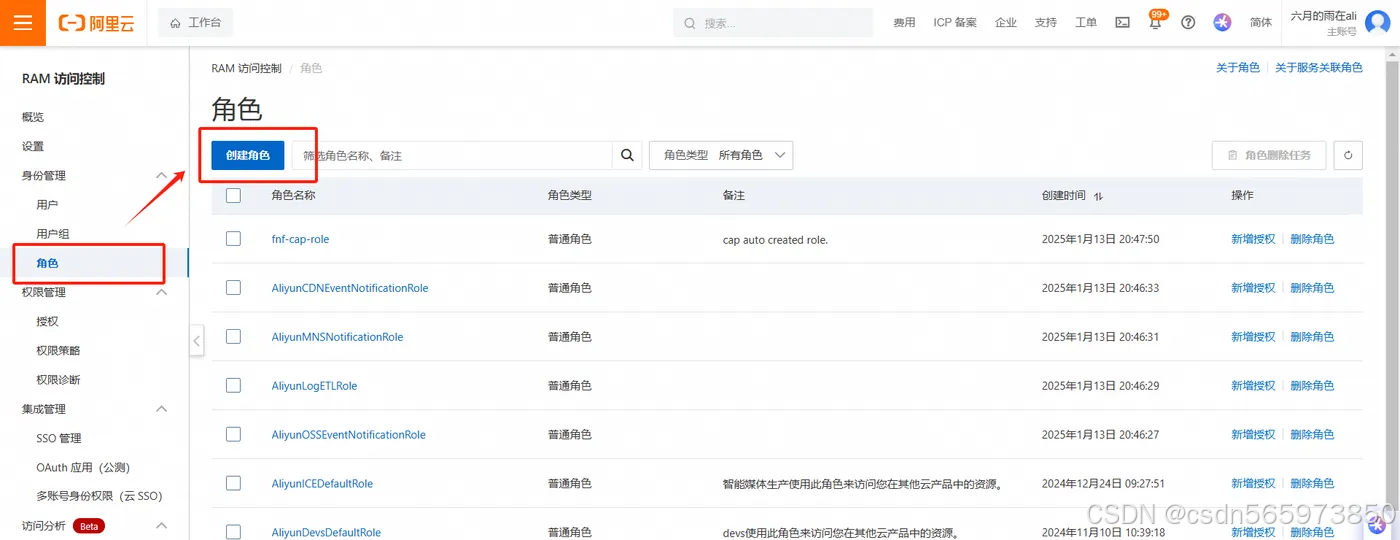Viewport: 1400px width, 540px height.
Task: Open the 支持 menu
Action: click(x=1046, y=22)
